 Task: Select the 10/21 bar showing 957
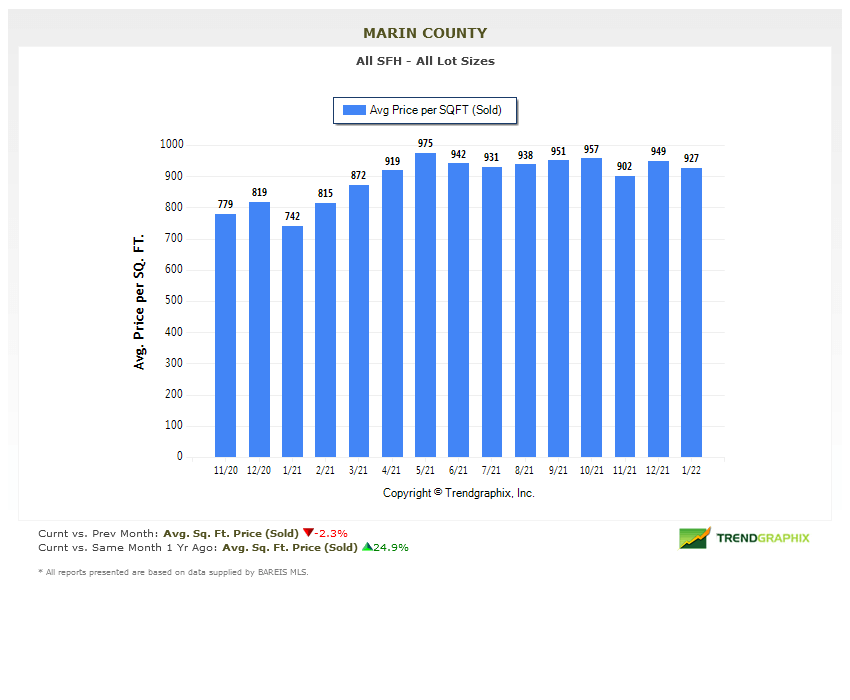pyautogui.click(x=591, y=307)
